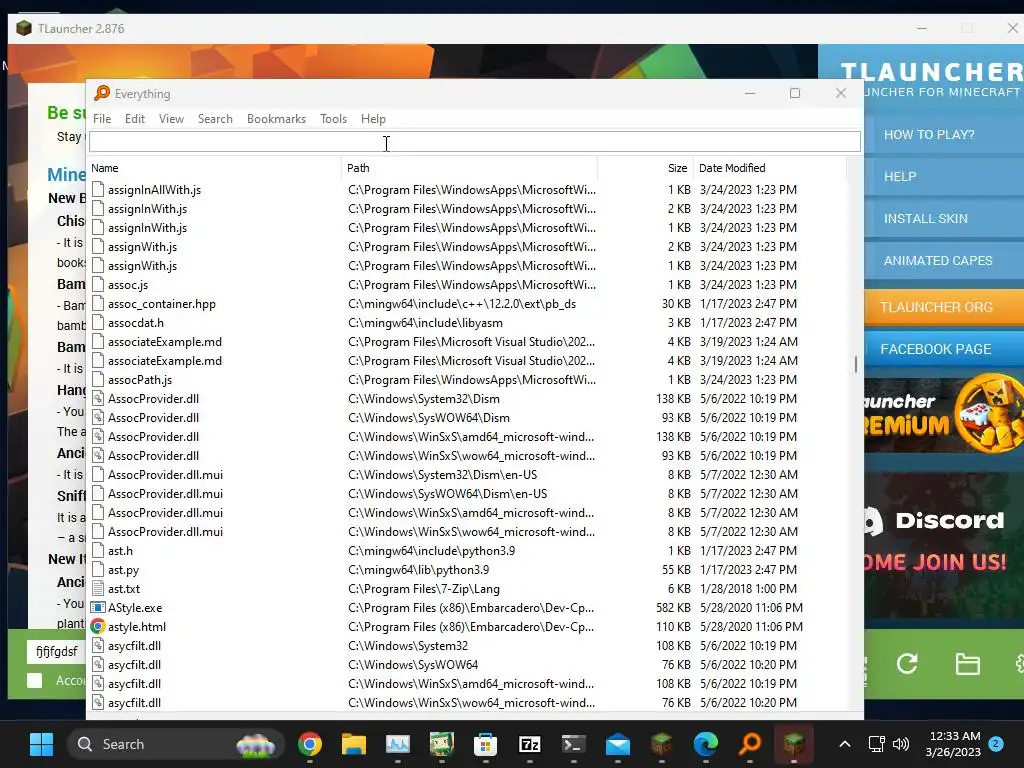The width and height of the screenshot is (1024, 768).
Task: Click the text document icon beside ast.txt
Action: (98, 588)
